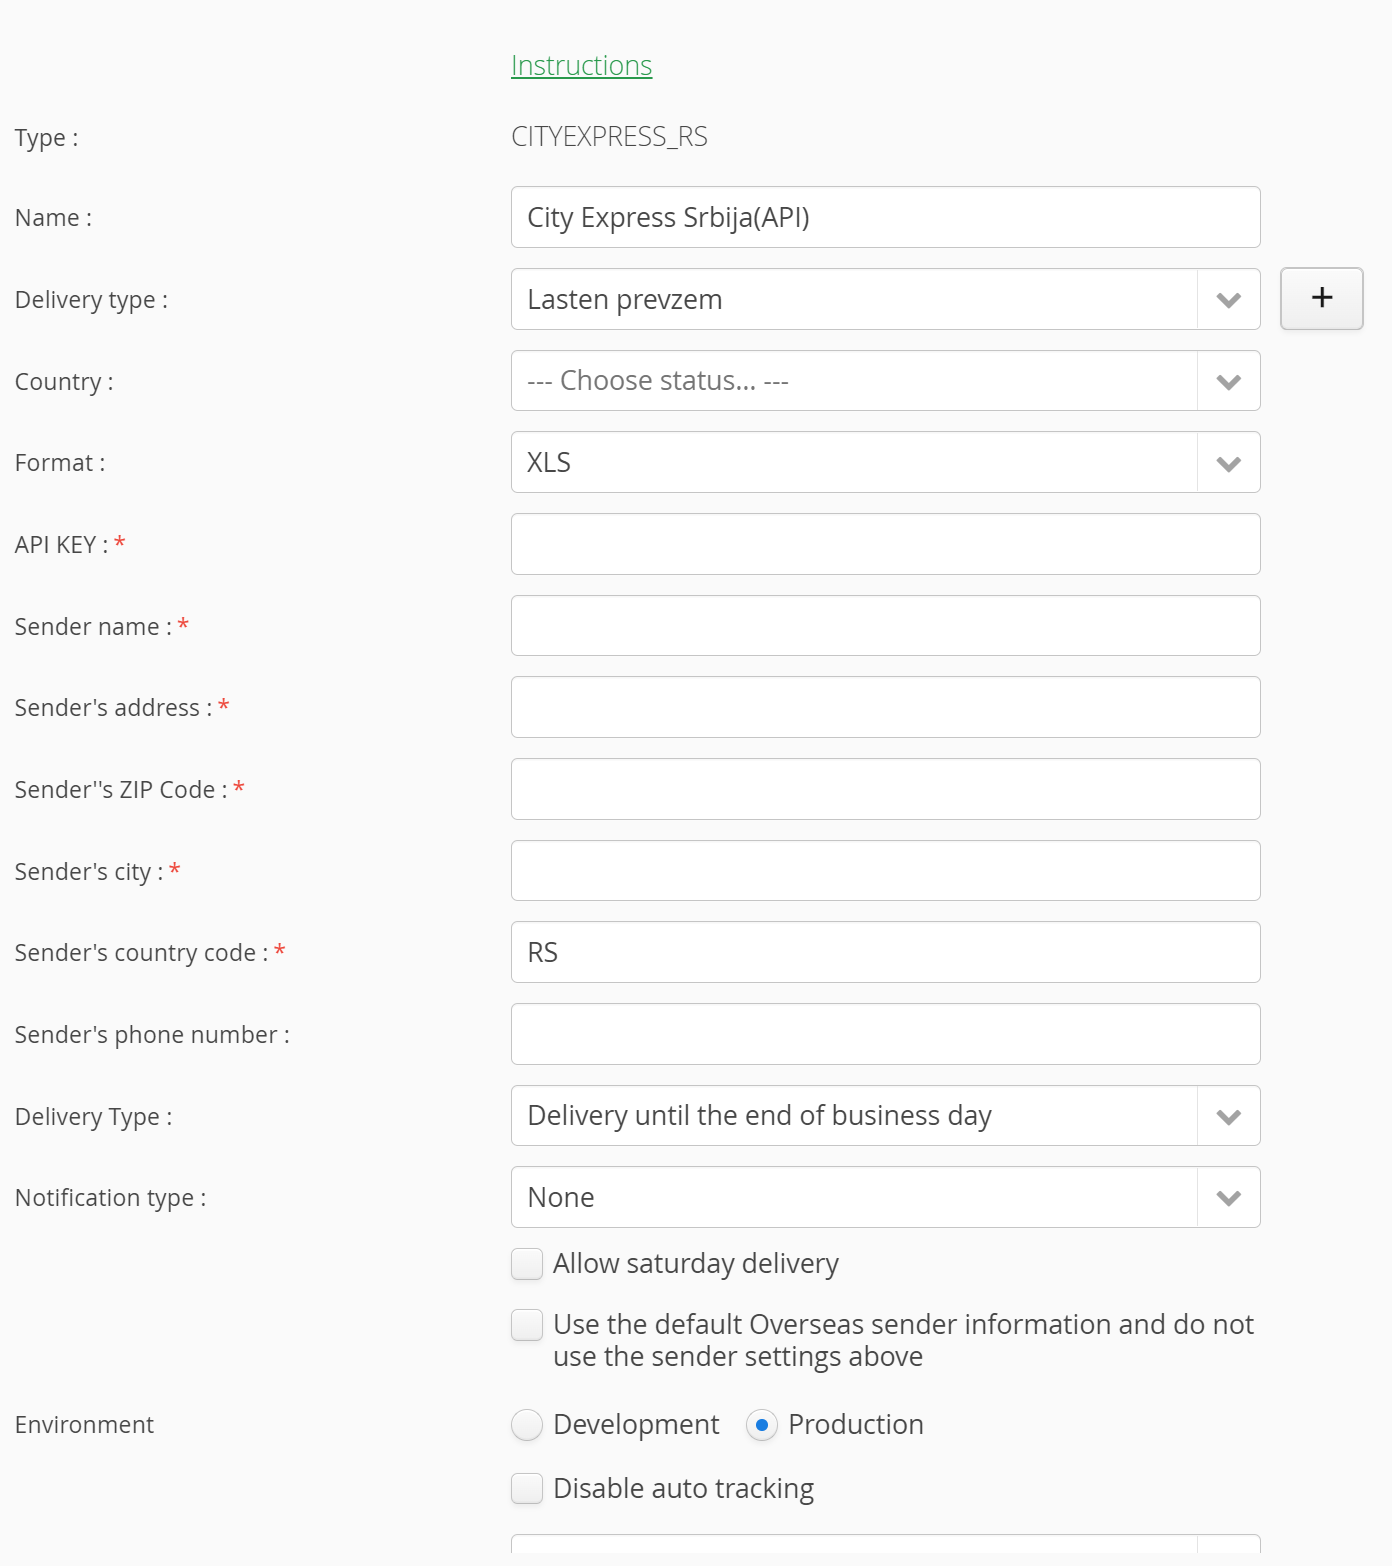
Task: Click the Sender's city input
Action: pyautogui.click(x=885, y=871)
